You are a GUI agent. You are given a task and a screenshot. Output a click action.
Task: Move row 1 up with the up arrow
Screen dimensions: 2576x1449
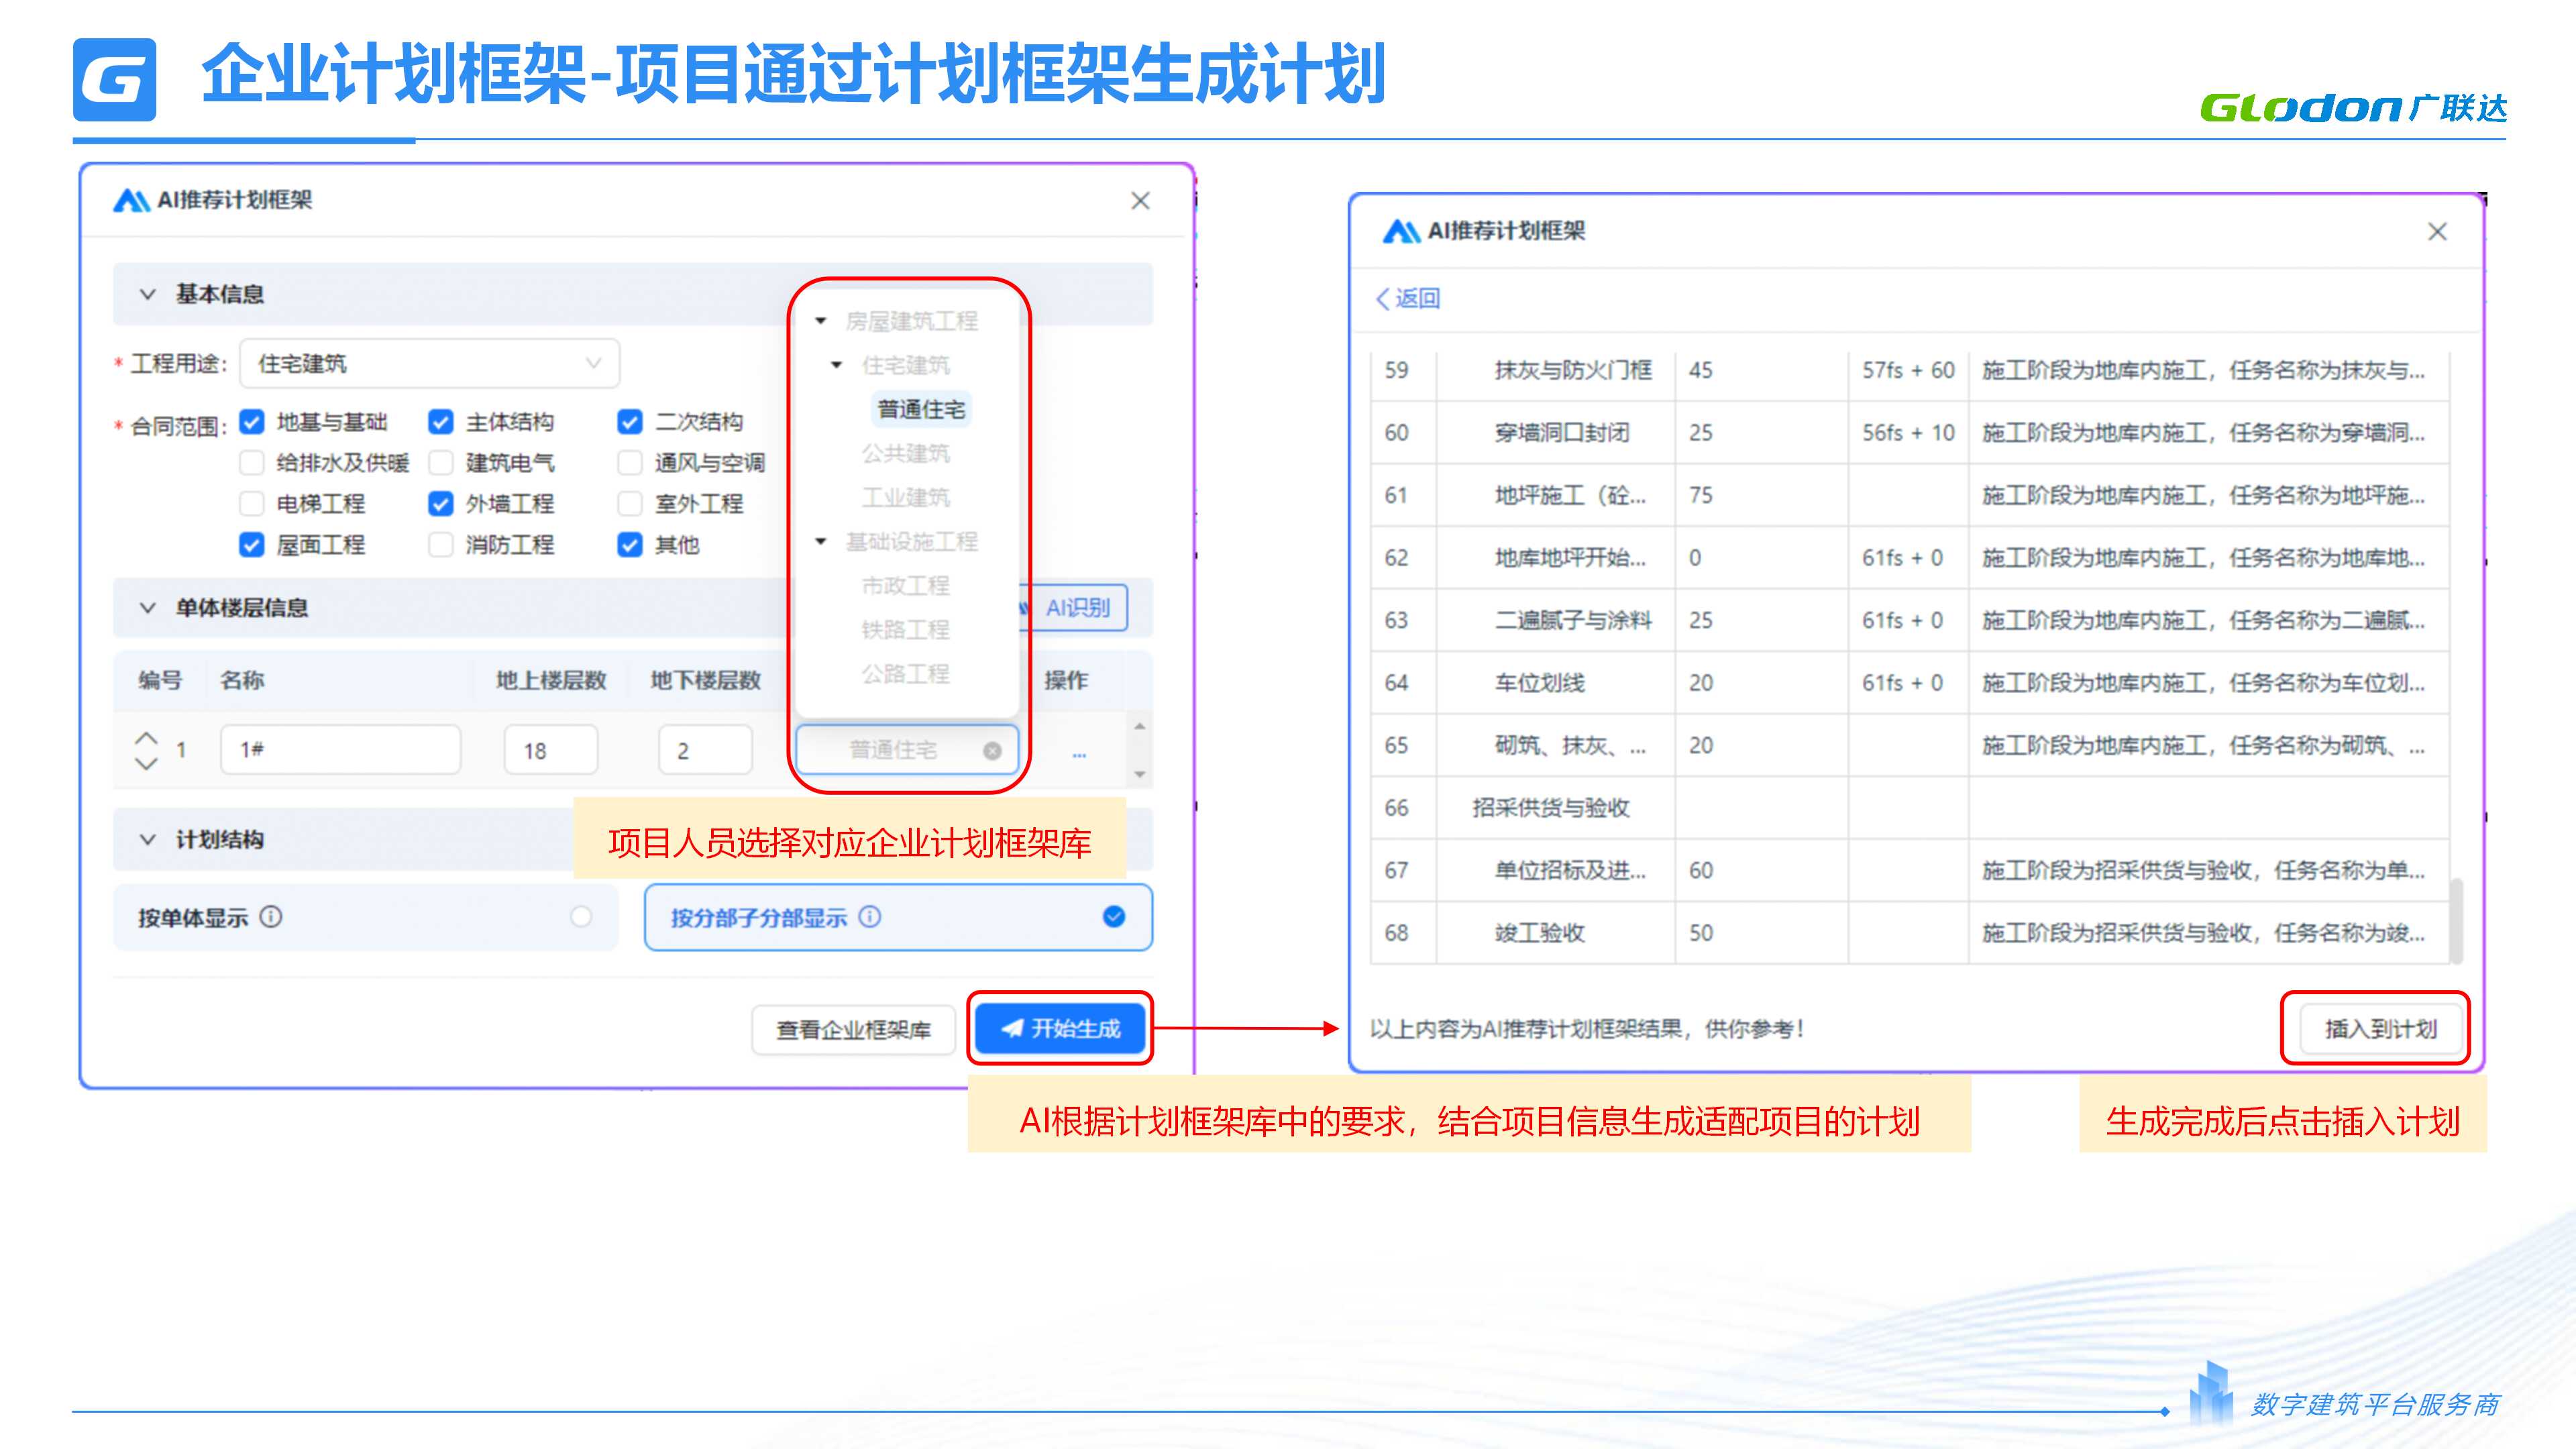point(146,738)
